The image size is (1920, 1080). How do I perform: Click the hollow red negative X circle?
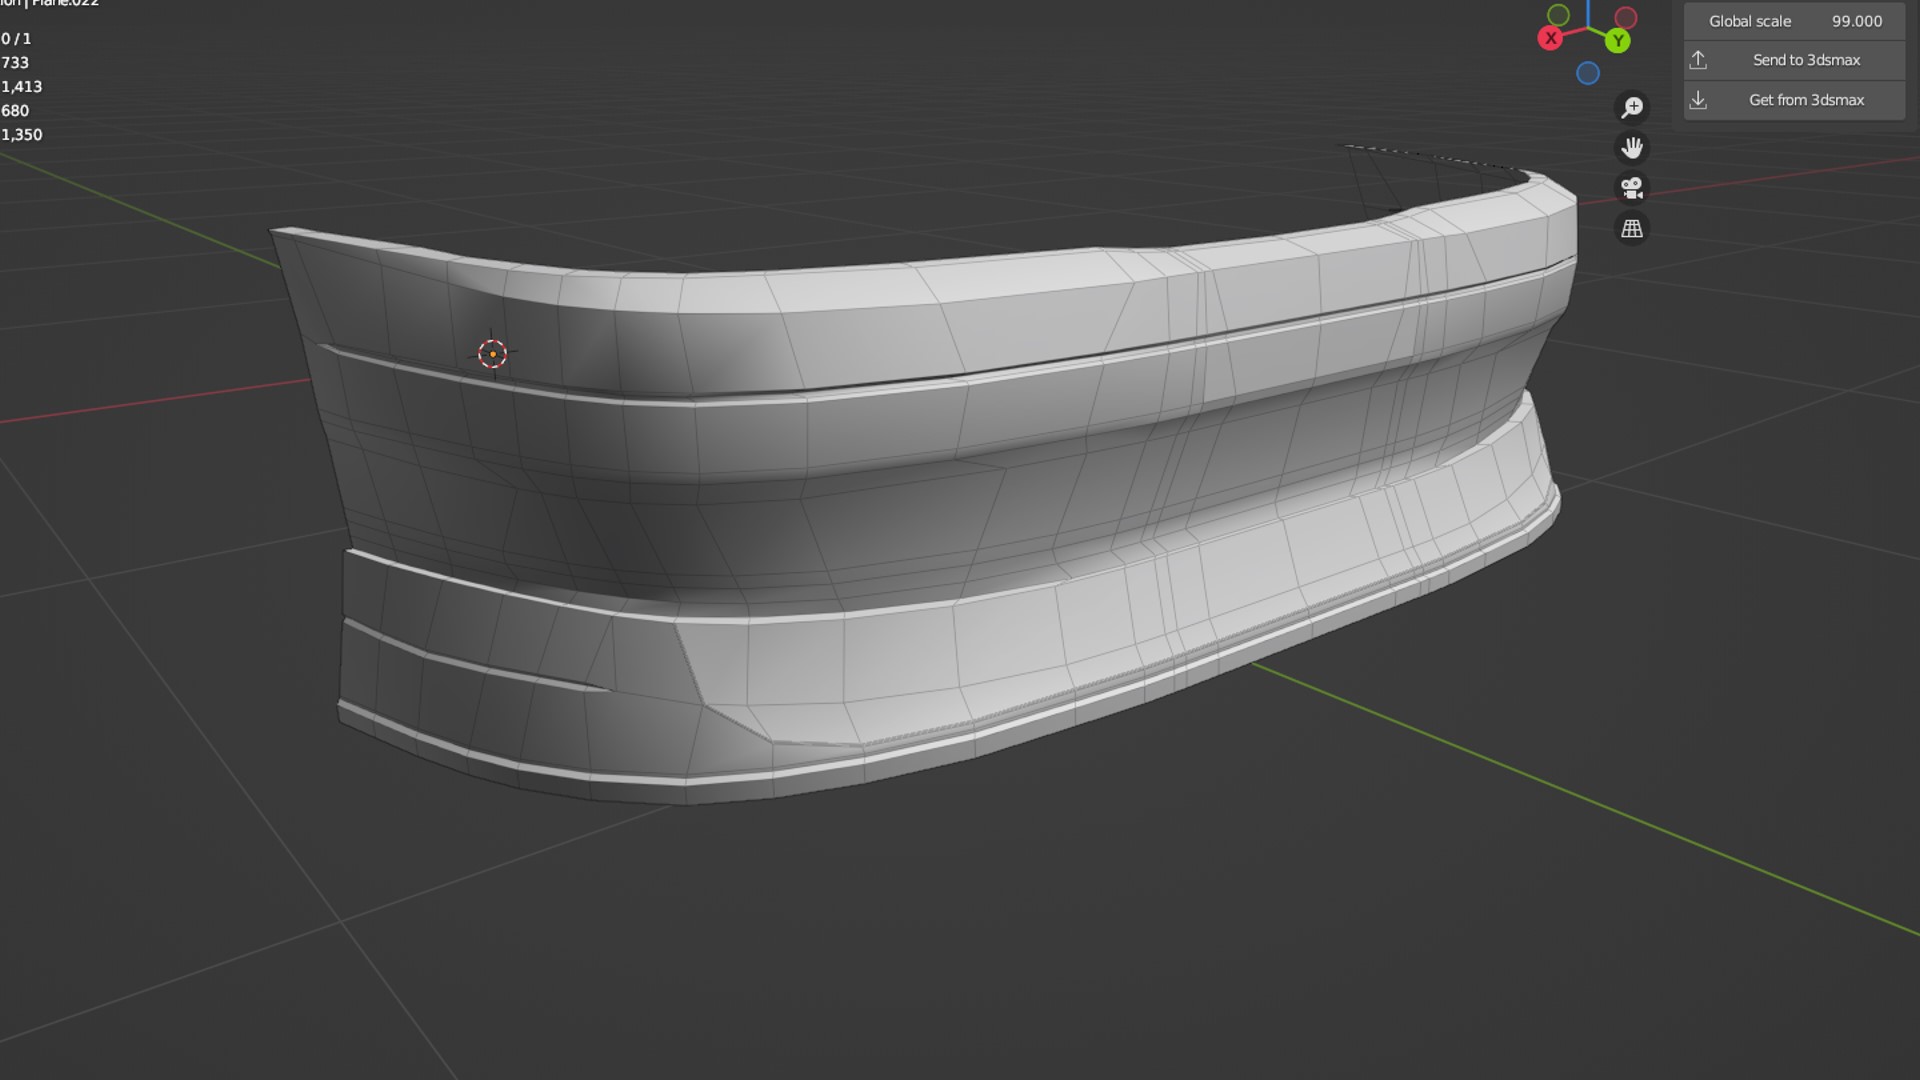point(1626,17)
